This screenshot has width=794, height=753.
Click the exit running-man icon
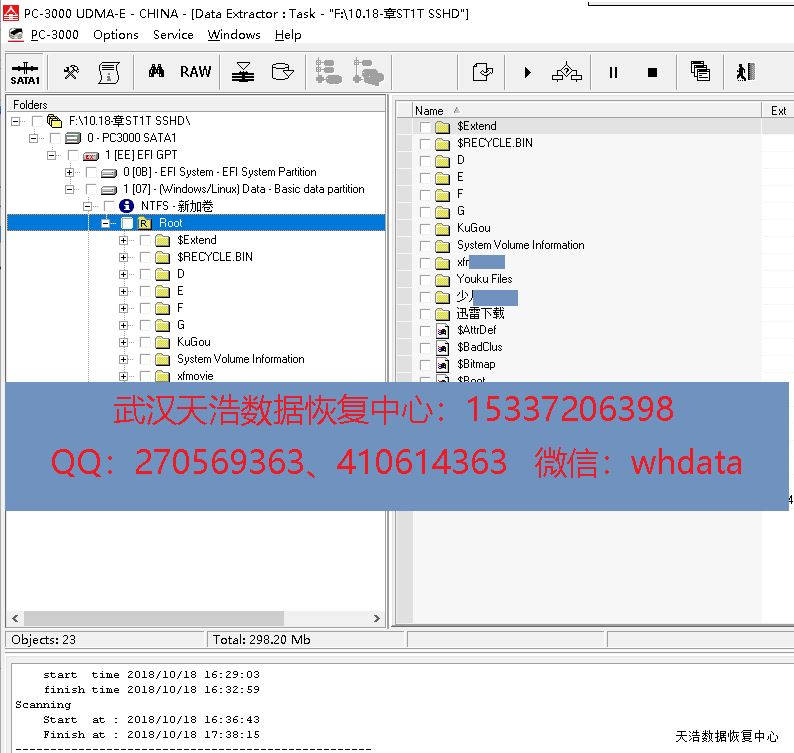744,72
